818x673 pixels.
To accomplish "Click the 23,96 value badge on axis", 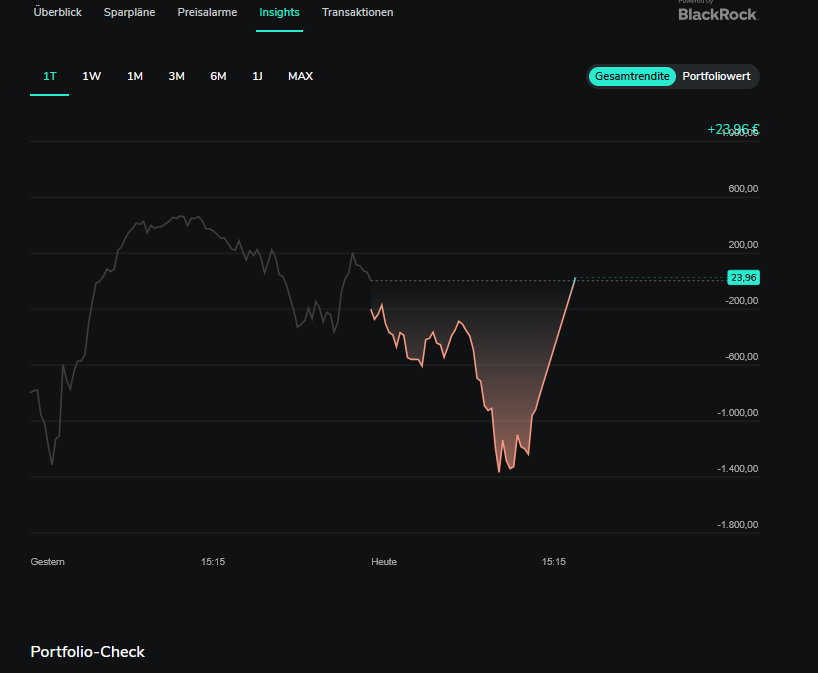I will (x=744, y=278).
